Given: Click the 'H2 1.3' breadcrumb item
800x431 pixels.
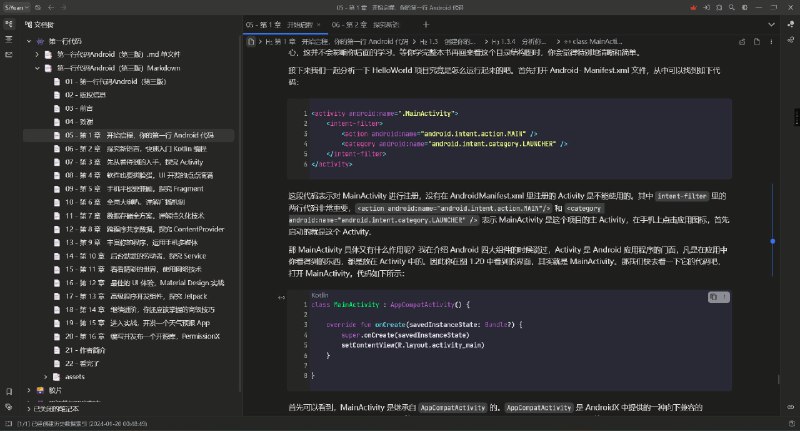Looking at the screenshot, I should tap(448, 42).
